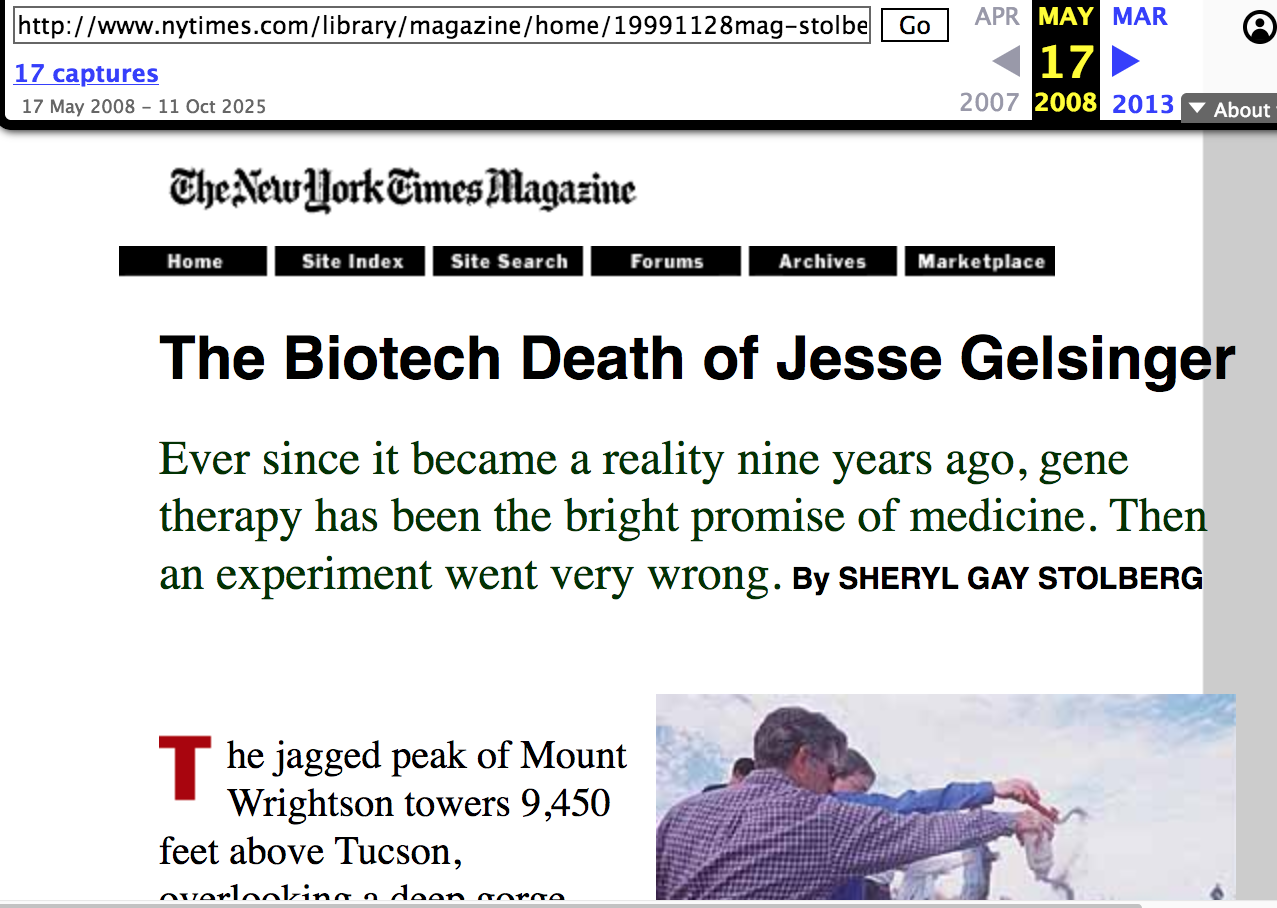The height and width of the screenshot is (908, 1277).
Task: Select the 2013 capture year
Action: tap(1142, 103)
